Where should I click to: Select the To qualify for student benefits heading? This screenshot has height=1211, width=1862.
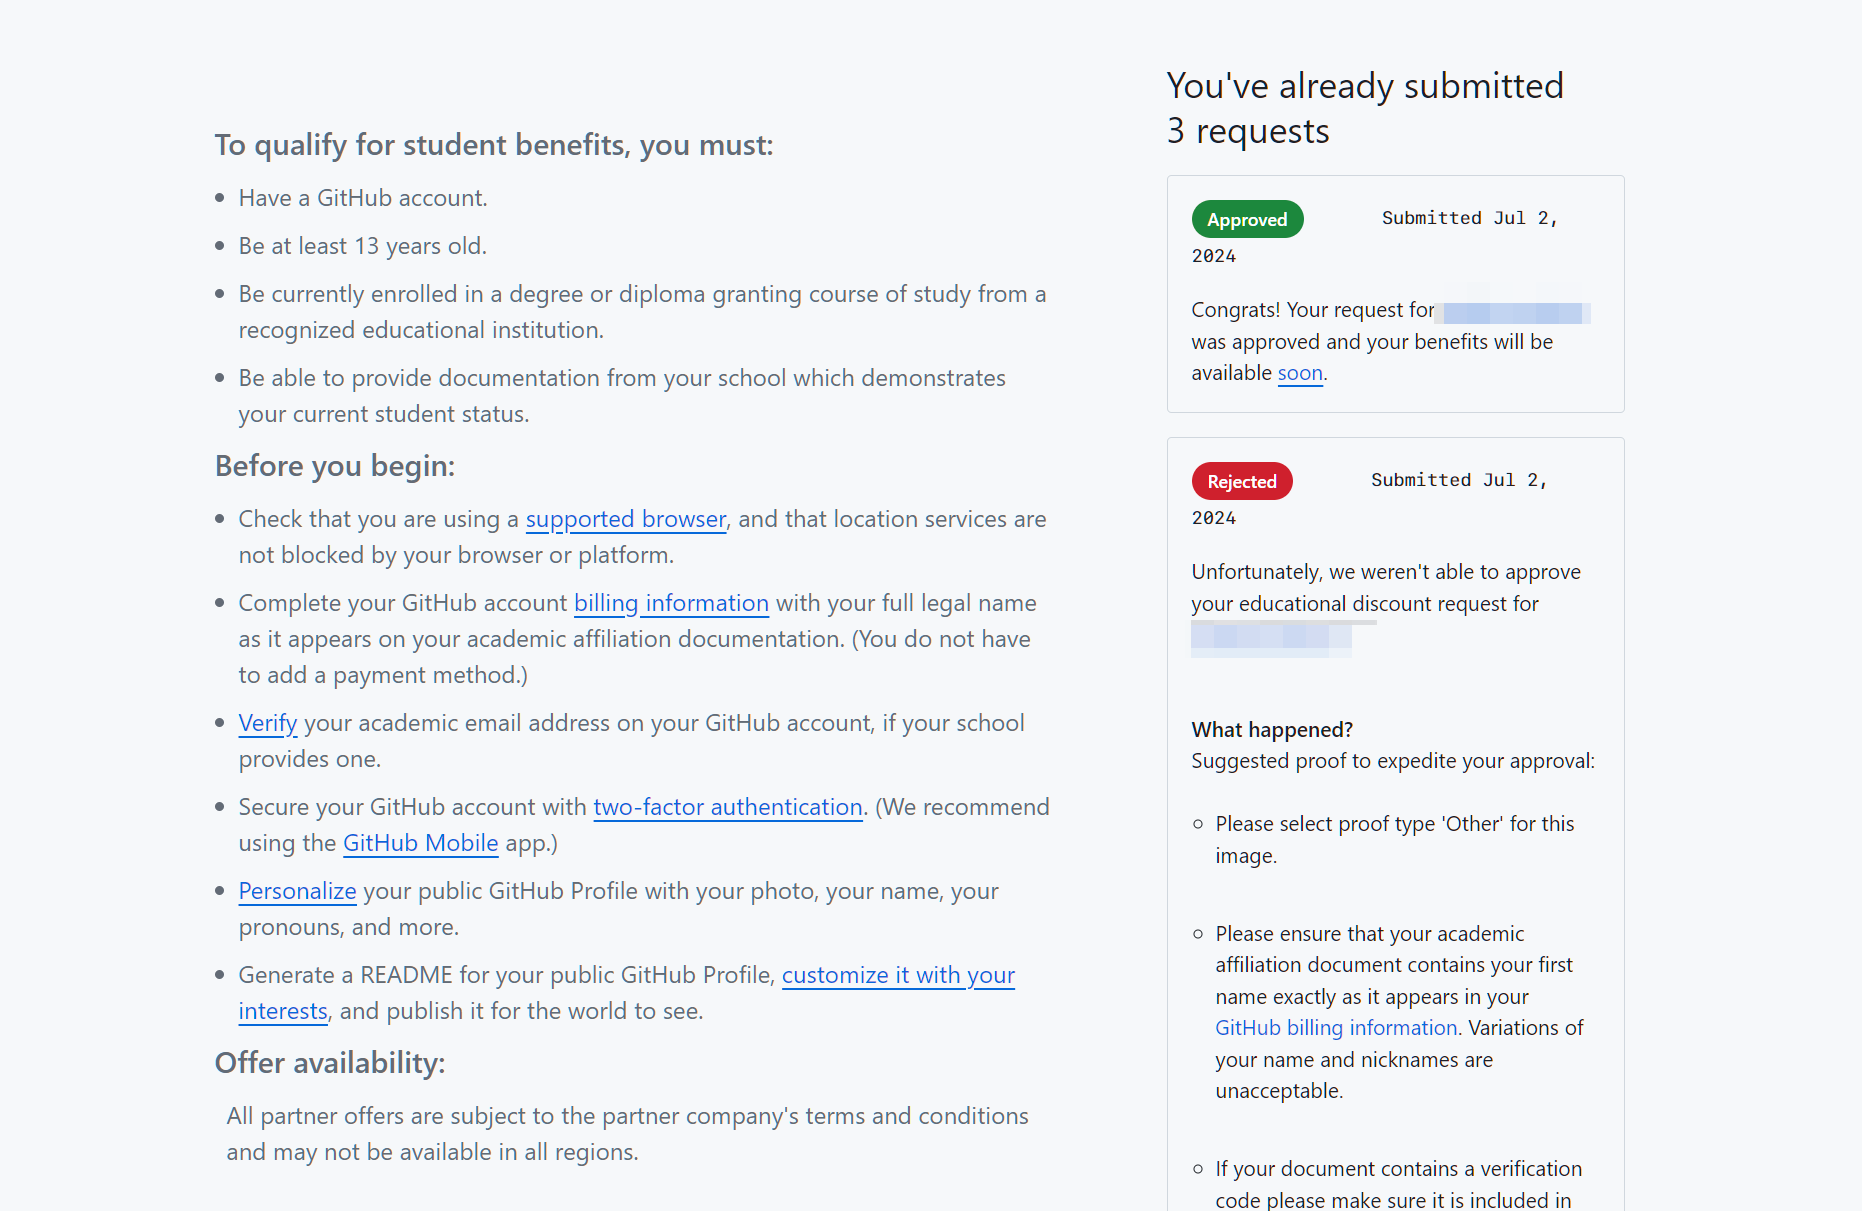point(494,145)
